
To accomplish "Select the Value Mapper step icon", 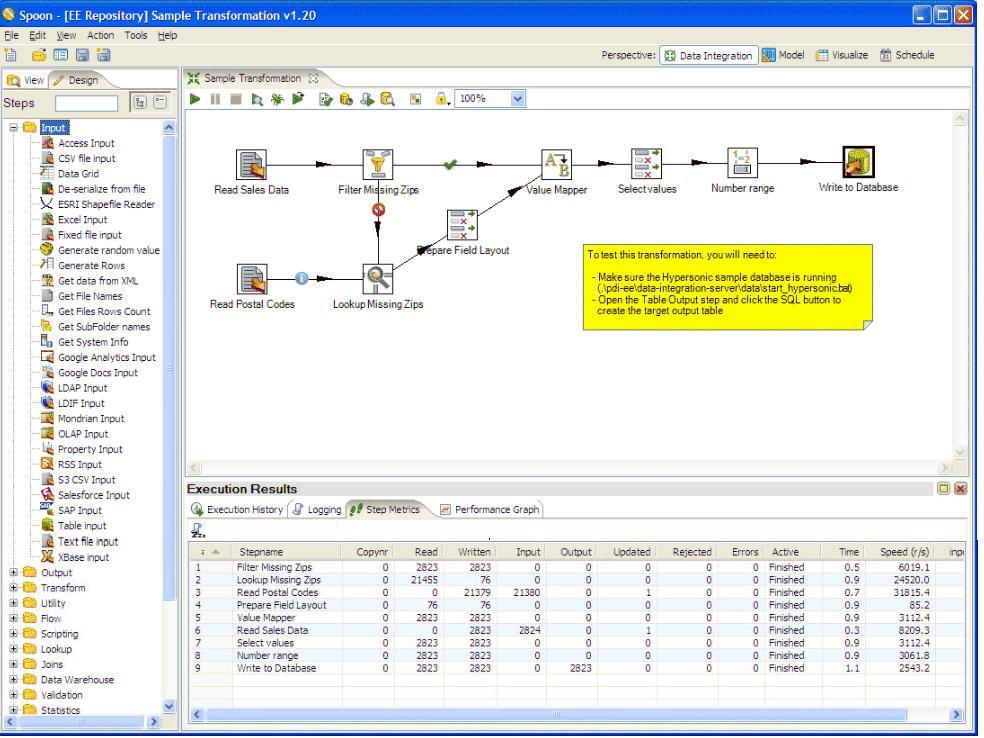I will [x=557, y=164].
